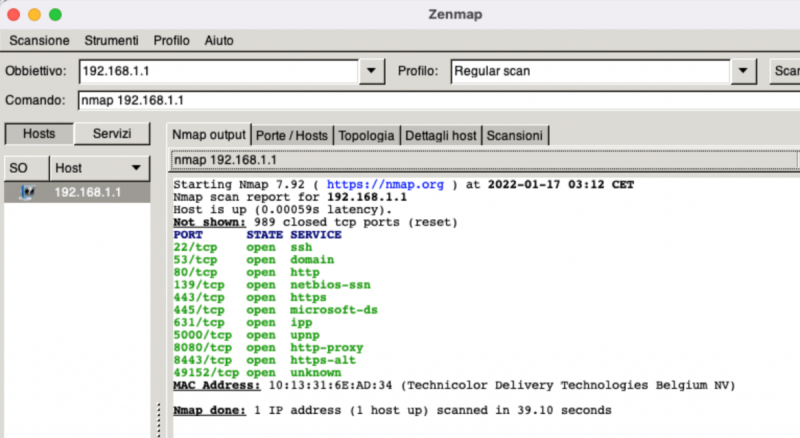Open the Dettagli host tab

(x=441, y=136)
